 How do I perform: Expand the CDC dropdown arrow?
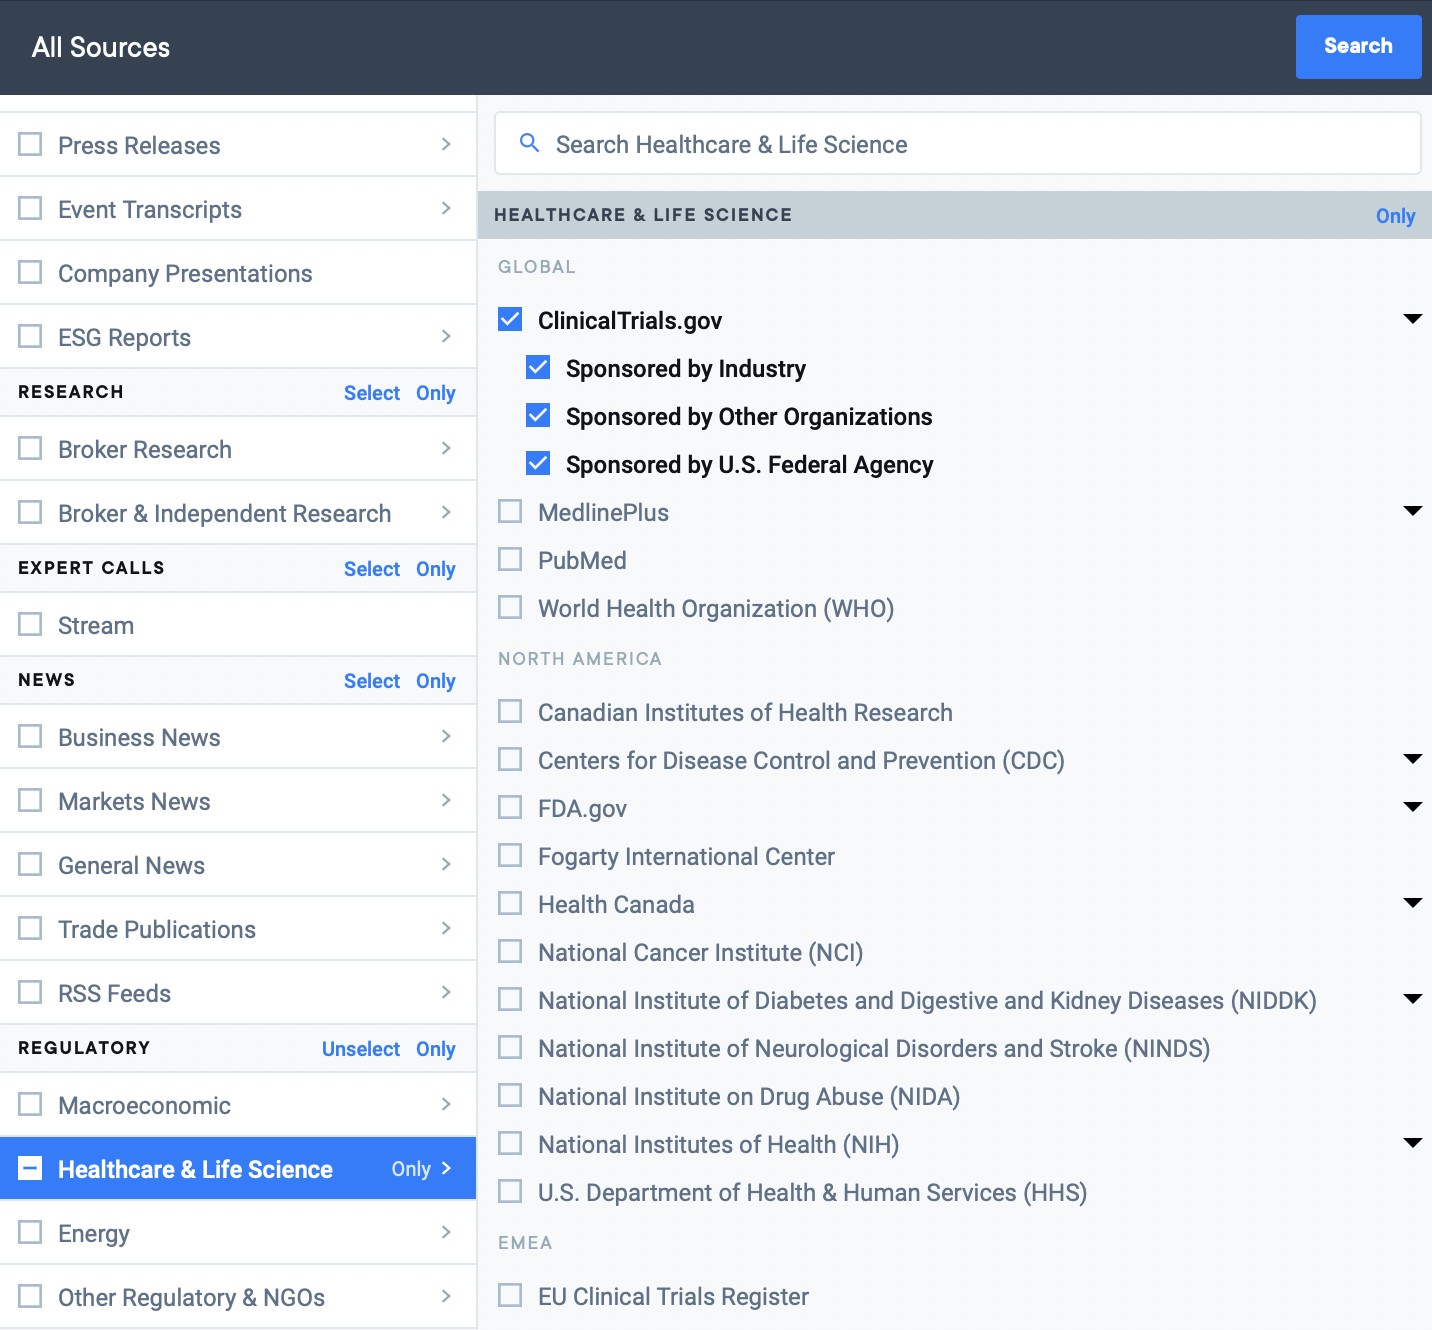1412,759
